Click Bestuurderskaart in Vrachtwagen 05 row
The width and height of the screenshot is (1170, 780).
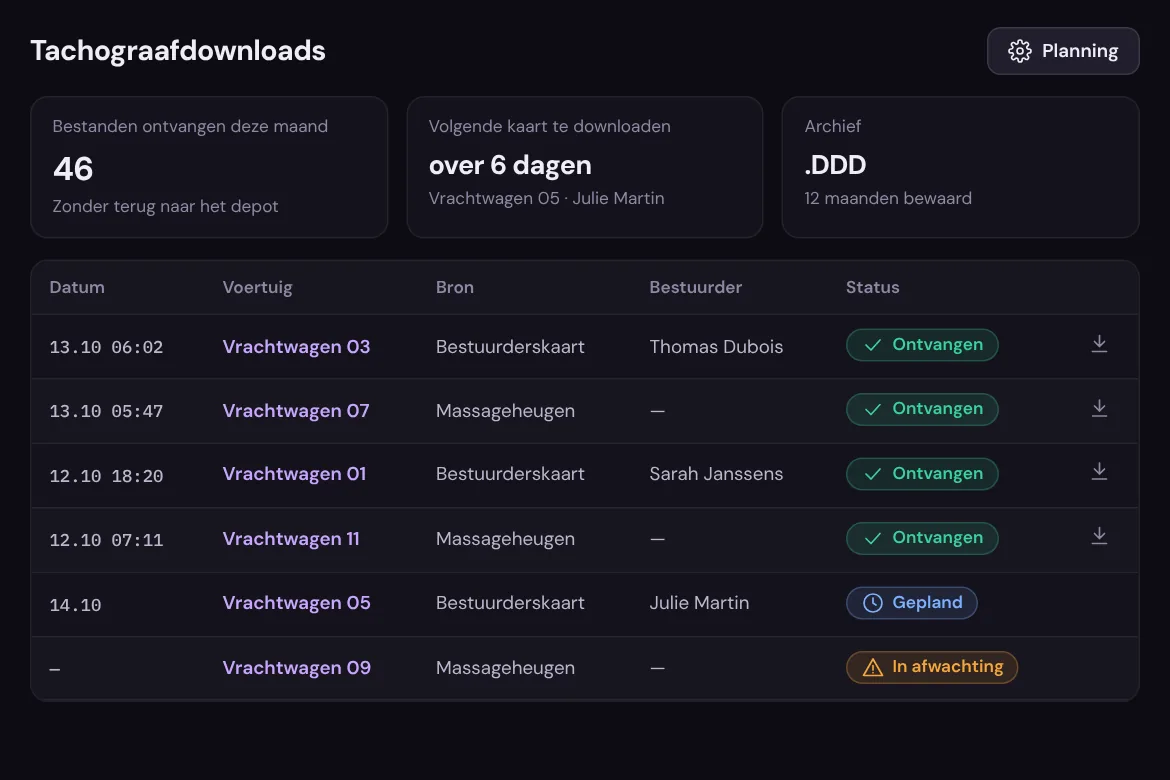[x=510, y=603]
